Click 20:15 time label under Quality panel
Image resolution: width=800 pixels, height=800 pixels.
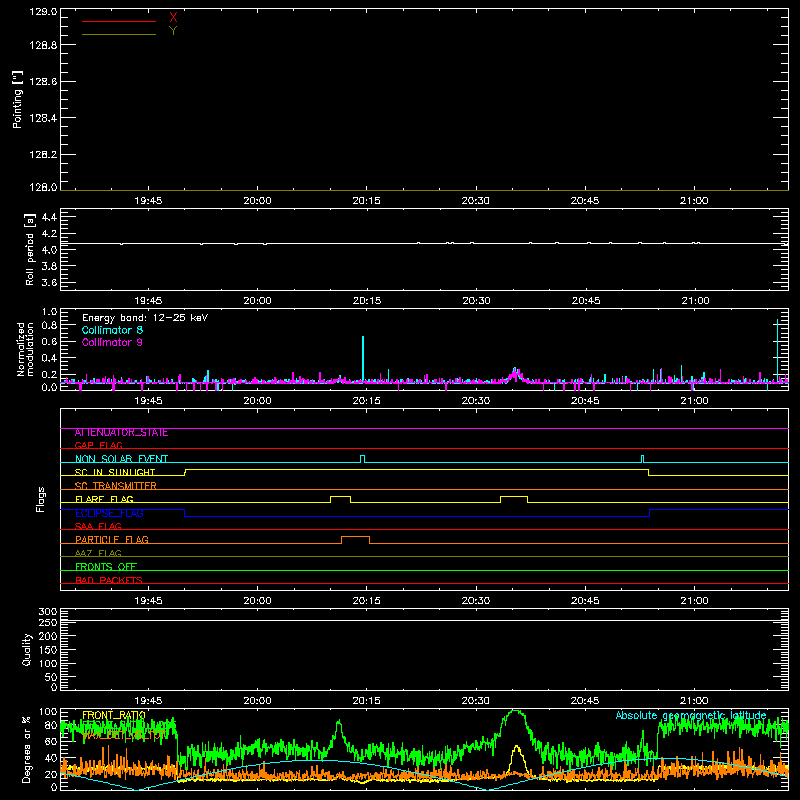pos(366,701)
